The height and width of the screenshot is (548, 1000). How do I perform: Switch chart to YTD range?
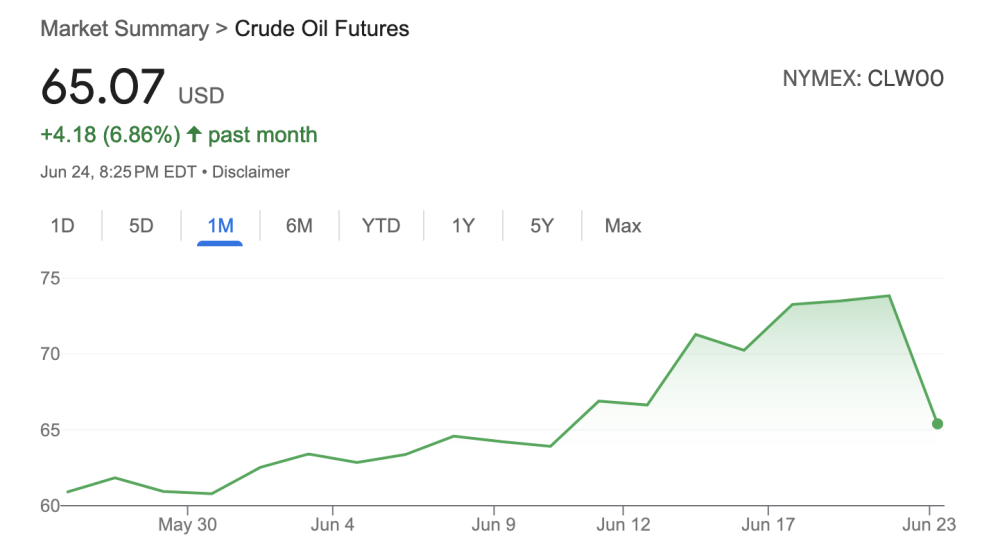381,226
